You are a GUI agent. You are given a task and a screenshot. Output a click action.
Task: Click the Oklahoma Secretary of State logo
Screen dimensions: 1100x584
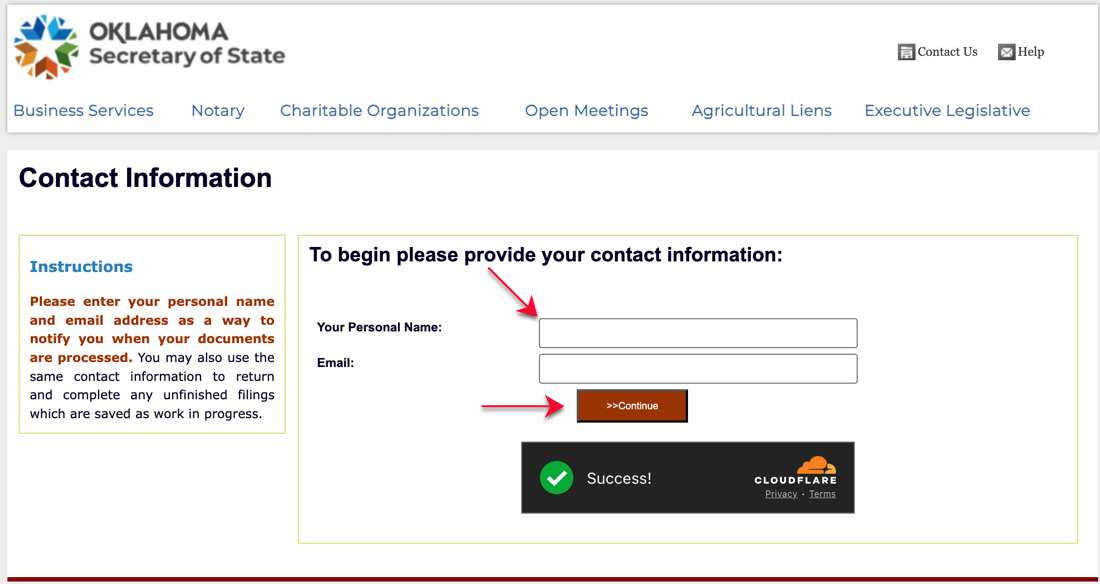click(x=149, y=47)
